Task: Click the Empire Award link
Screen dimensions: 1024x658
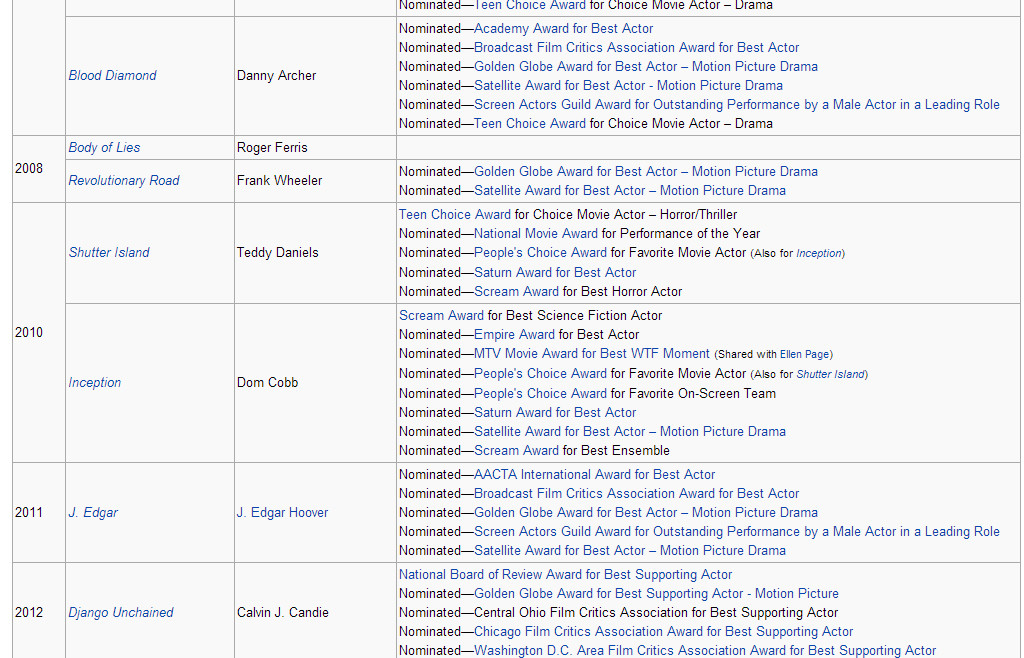Action: click(x=514, y=335)
